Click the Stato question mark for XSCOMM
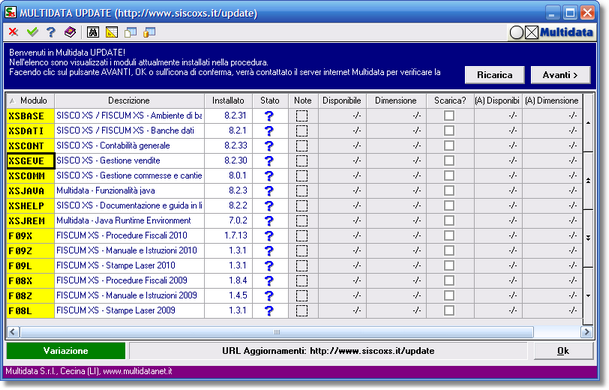 coord(269,176)
